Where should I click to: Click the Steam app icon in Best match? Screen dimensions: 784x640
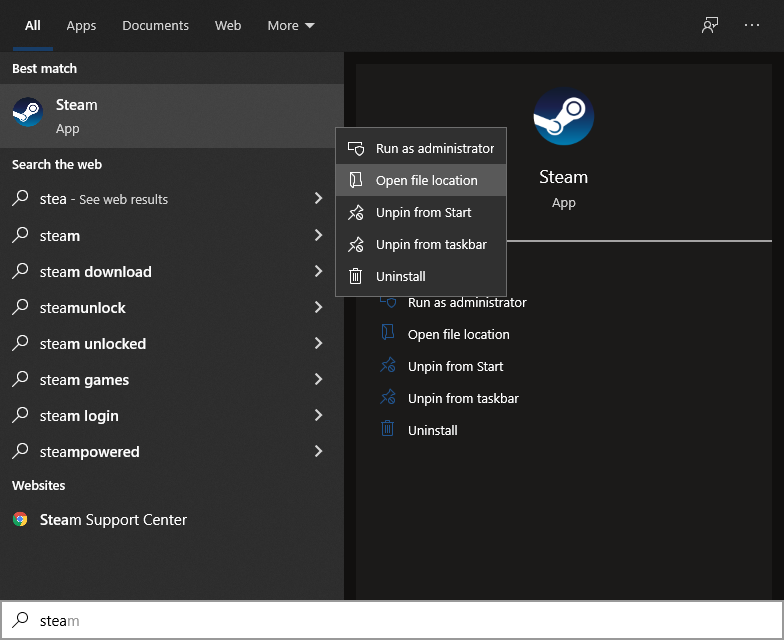[x=27, y=112]
